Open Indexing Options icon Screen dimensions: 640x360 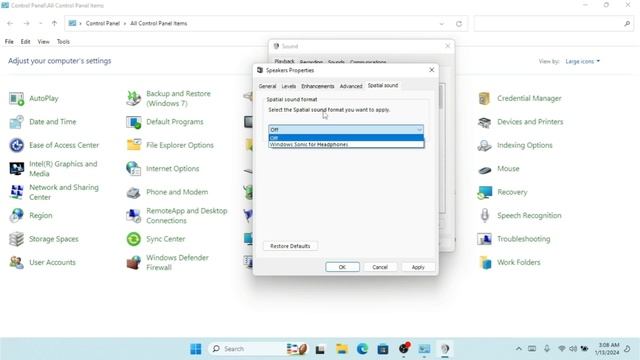[484, 145]
